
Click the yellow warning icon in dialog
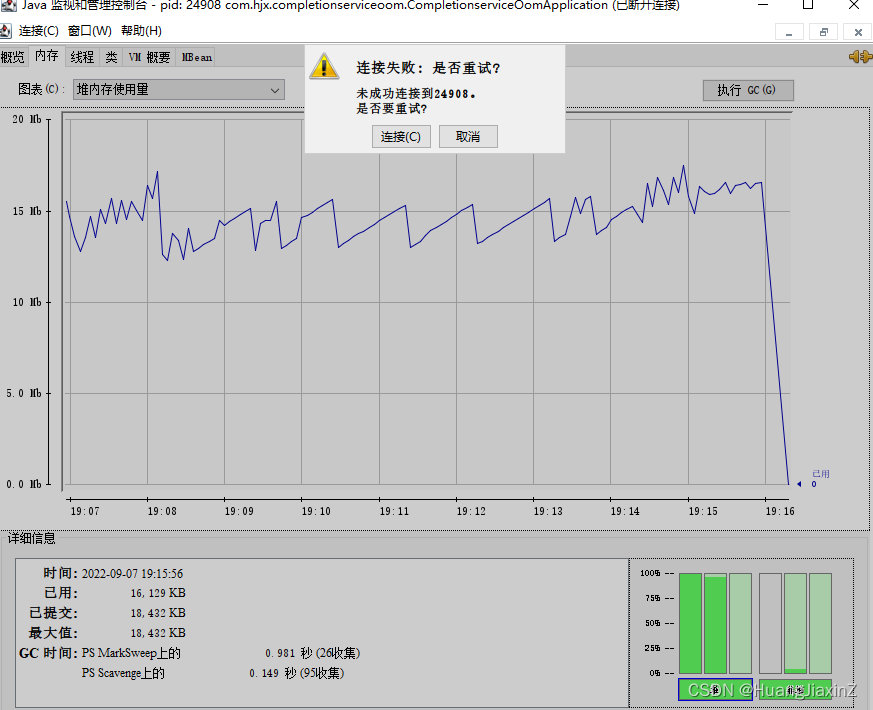tap(324, 66)
